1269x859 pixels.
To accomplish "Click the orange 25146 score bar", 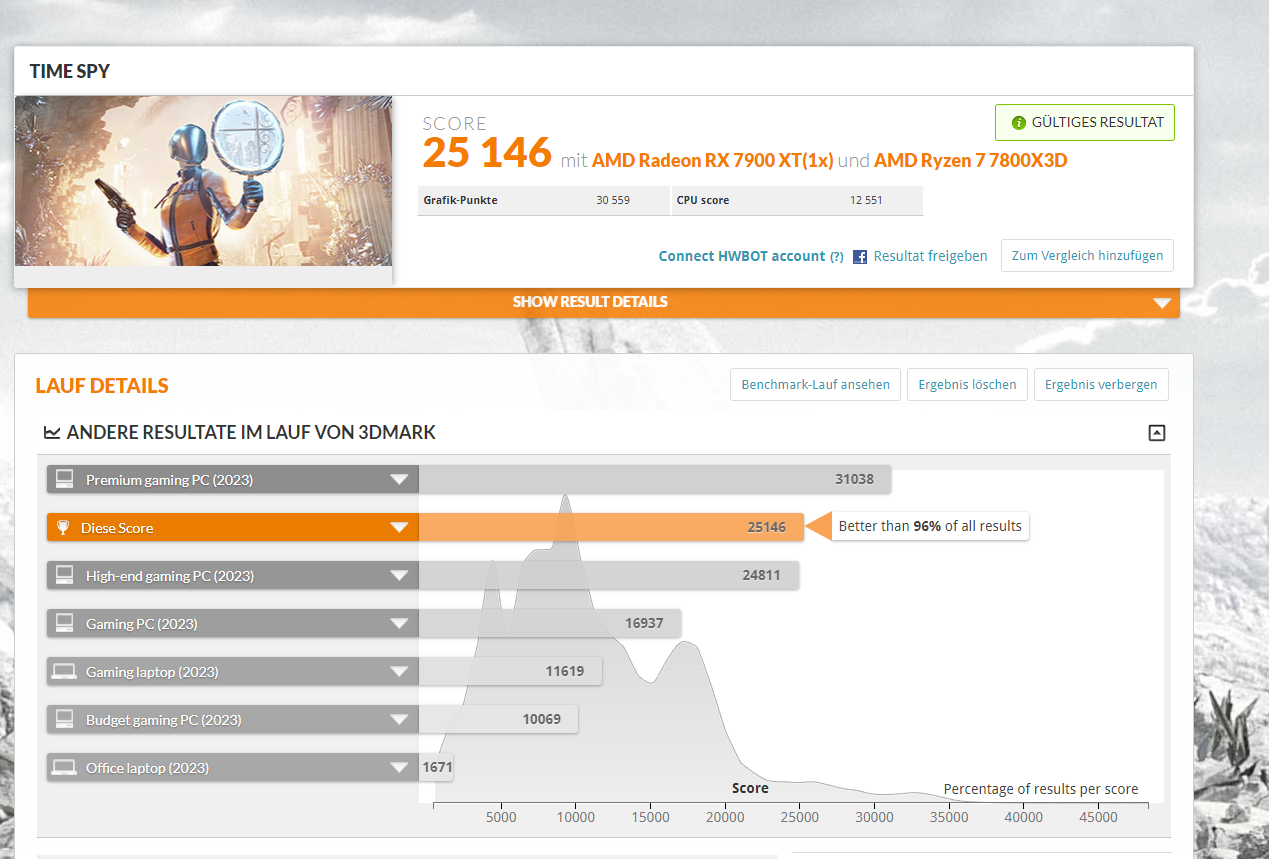I will coord(611,528).
